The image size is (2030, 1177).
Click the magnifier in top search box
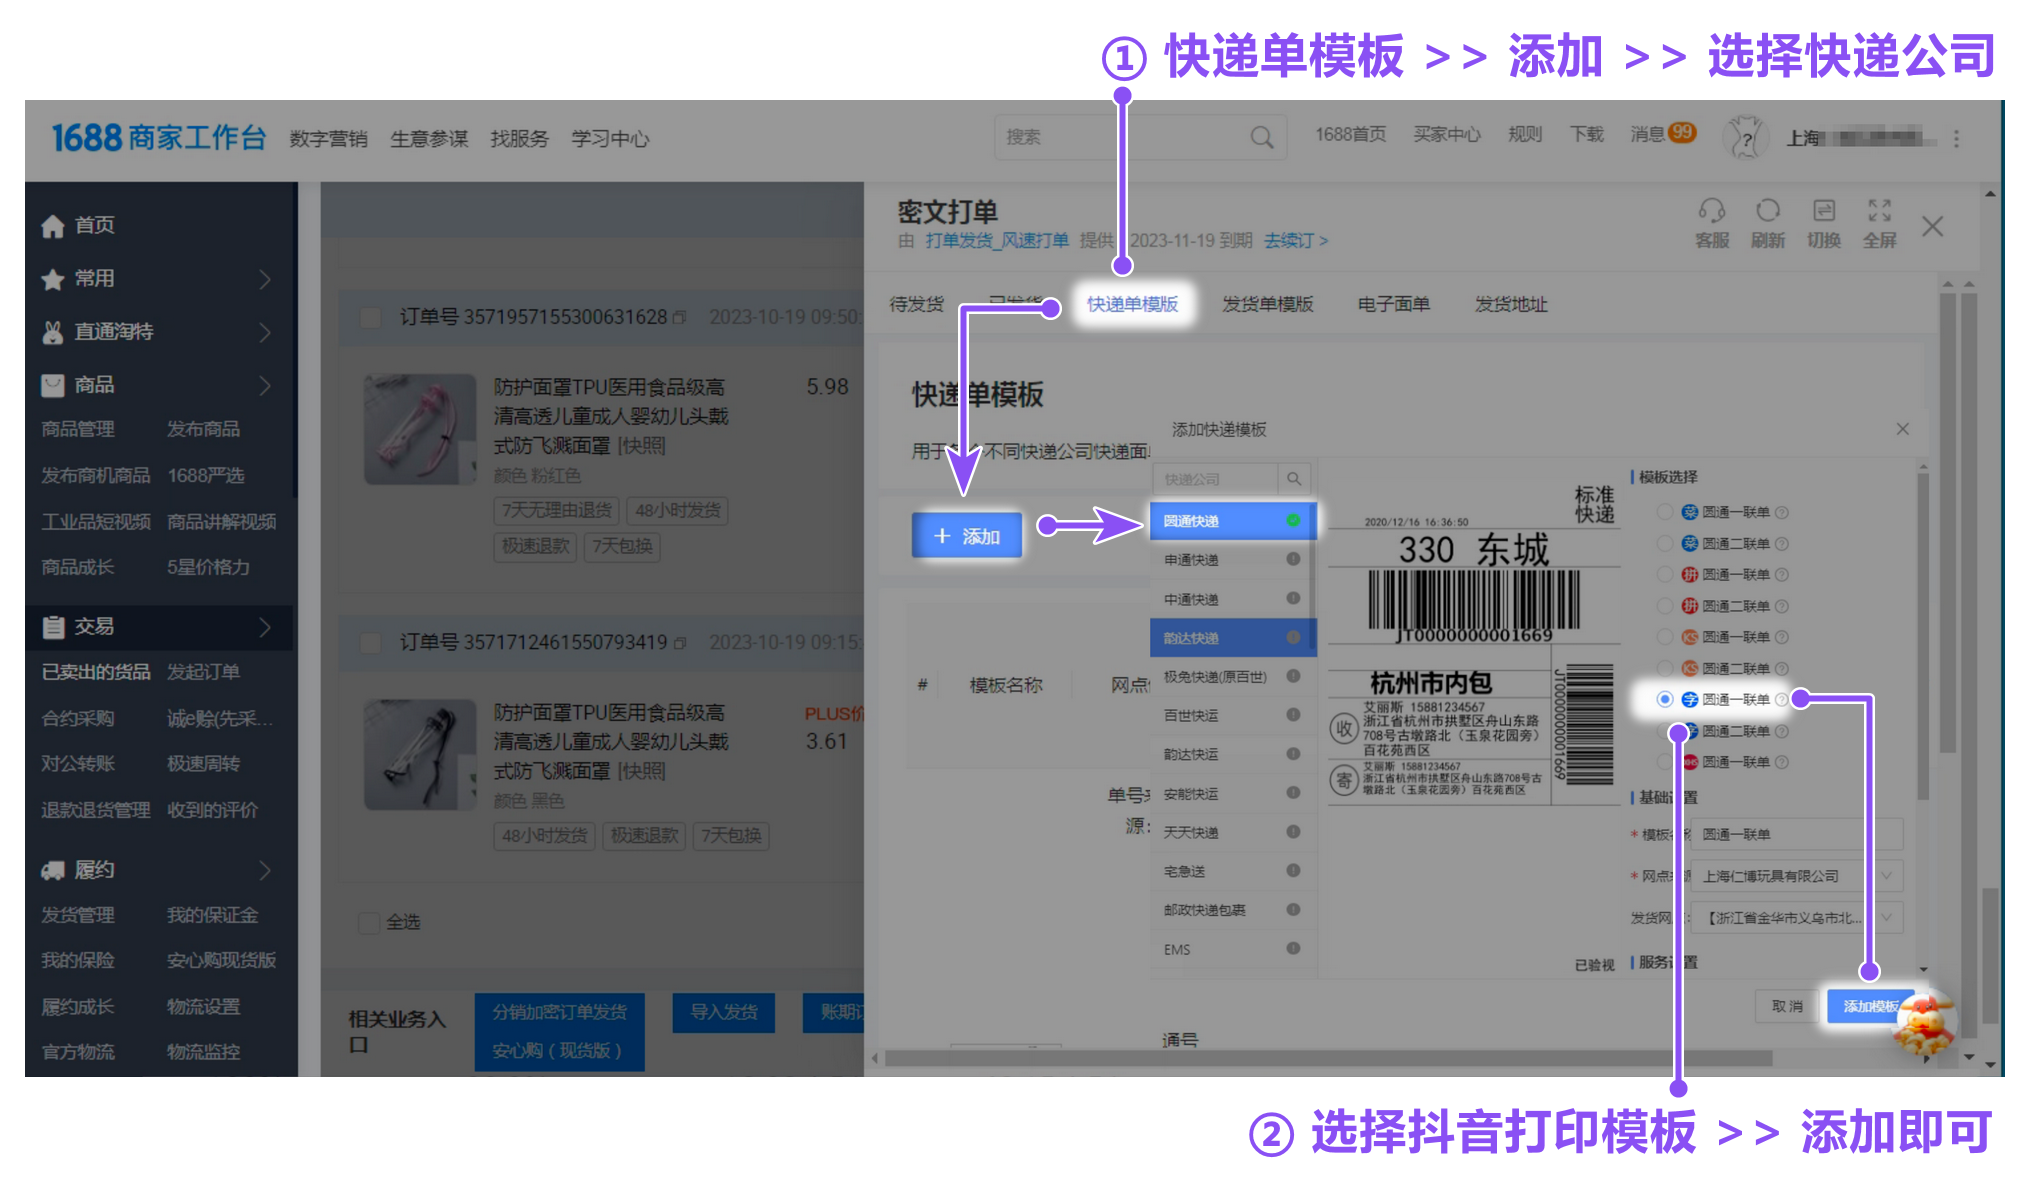click(1262, 137)
